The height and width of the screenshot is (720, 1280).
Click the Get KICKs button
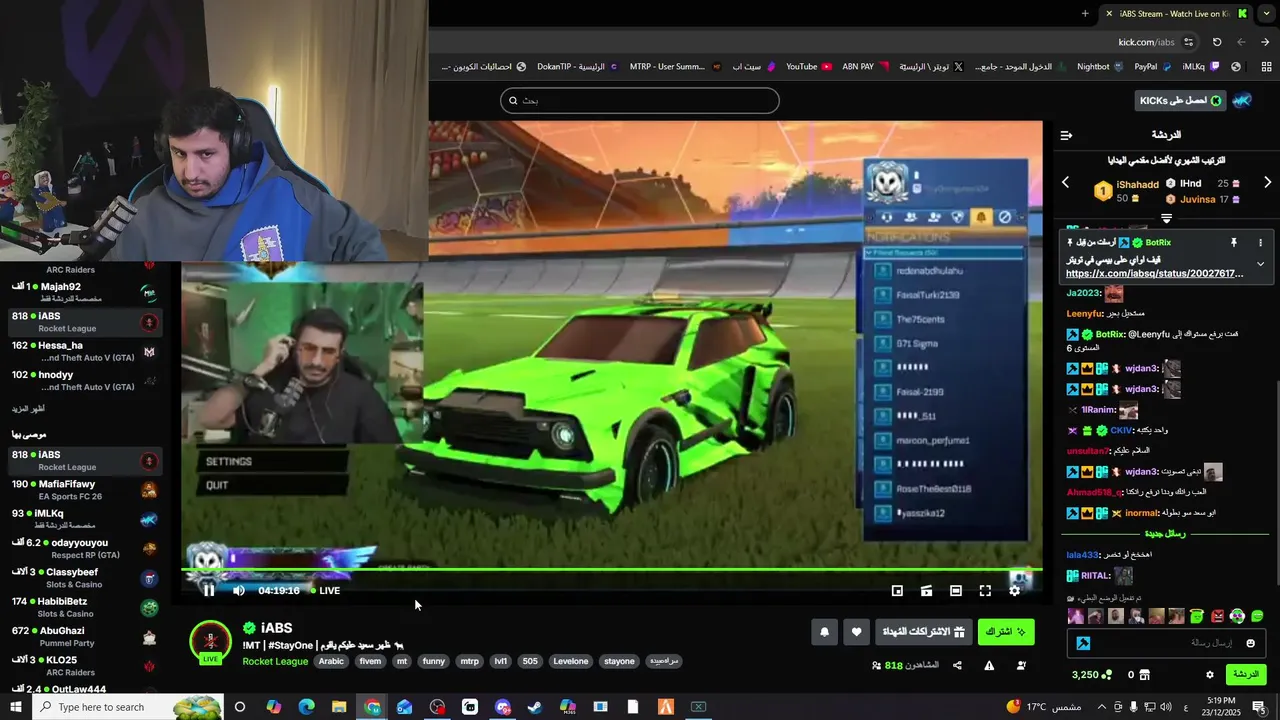(1181, 100)
